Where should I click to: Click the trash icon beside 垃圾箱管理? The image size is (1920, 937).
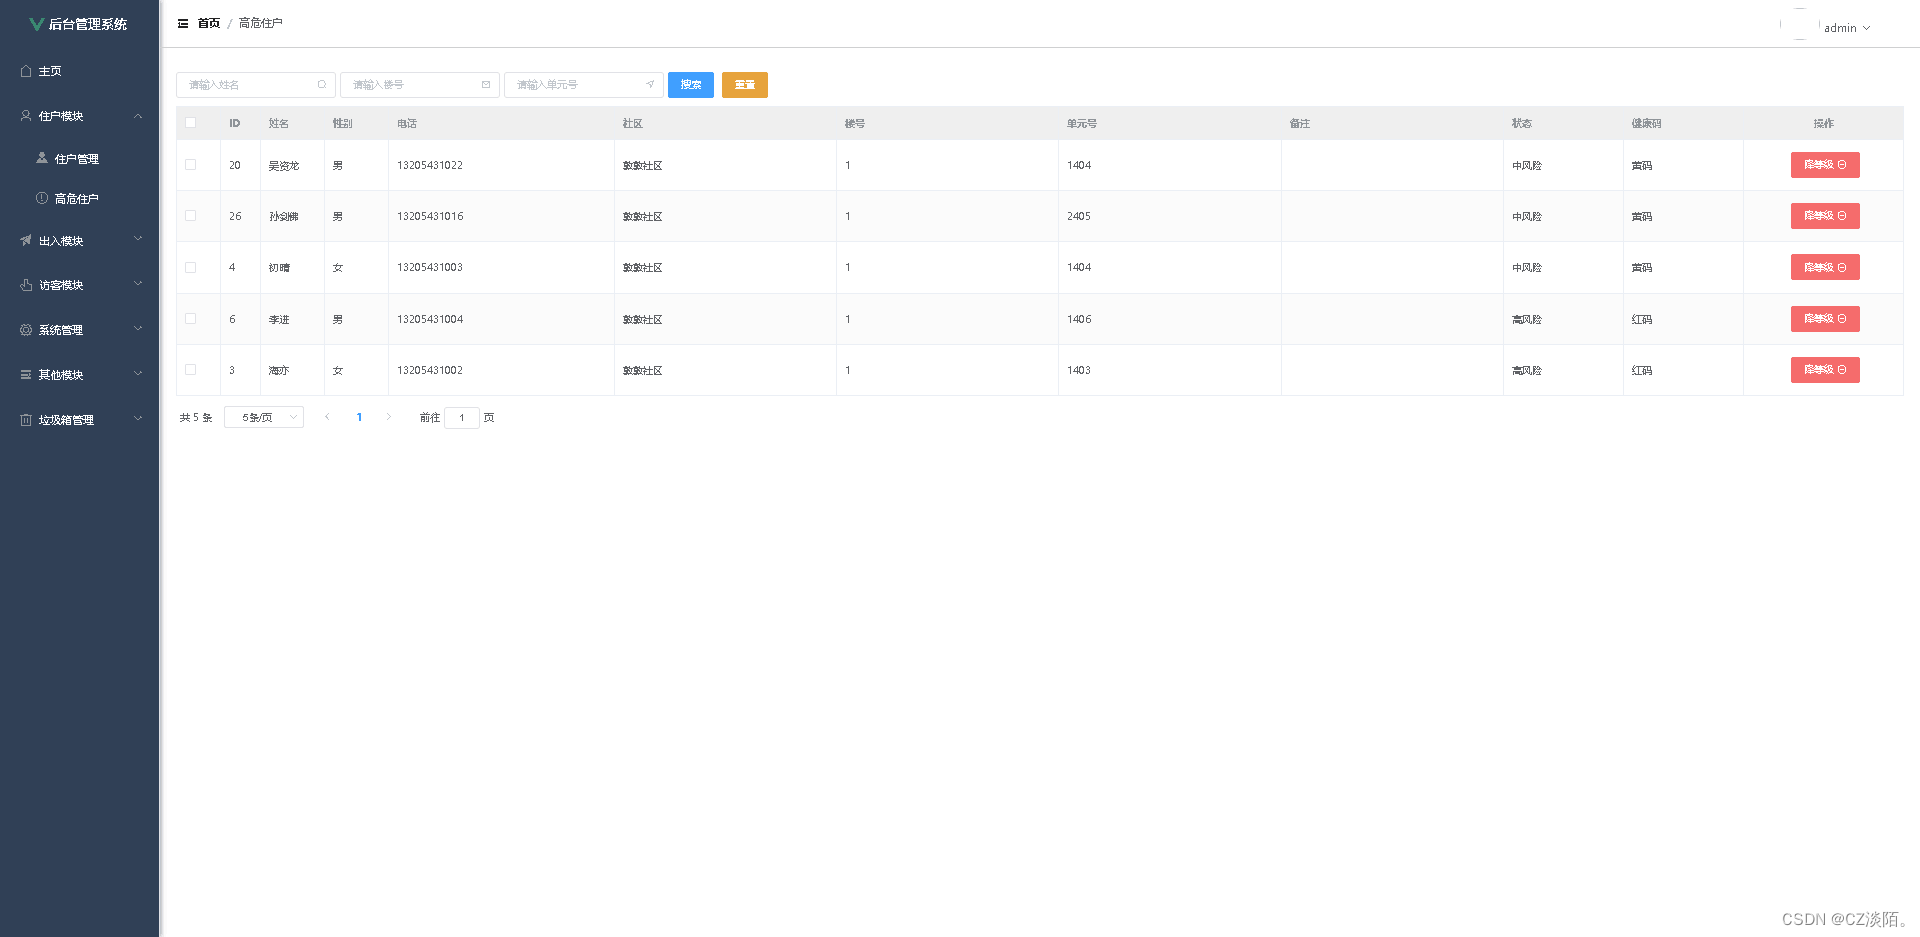(x=26, y=420)
